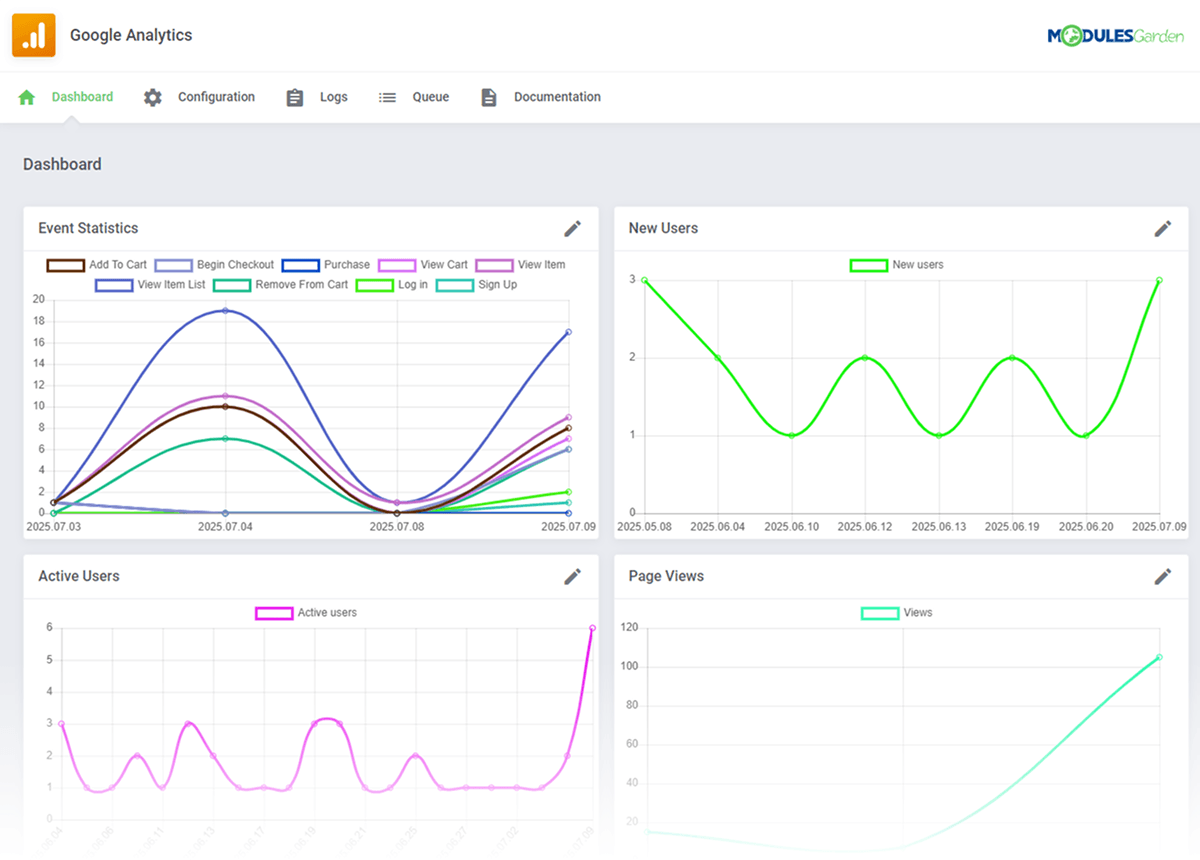This screenshot has height=860, width=1200.
Task: Click the Active Users panel title
Action: [79, 576]
